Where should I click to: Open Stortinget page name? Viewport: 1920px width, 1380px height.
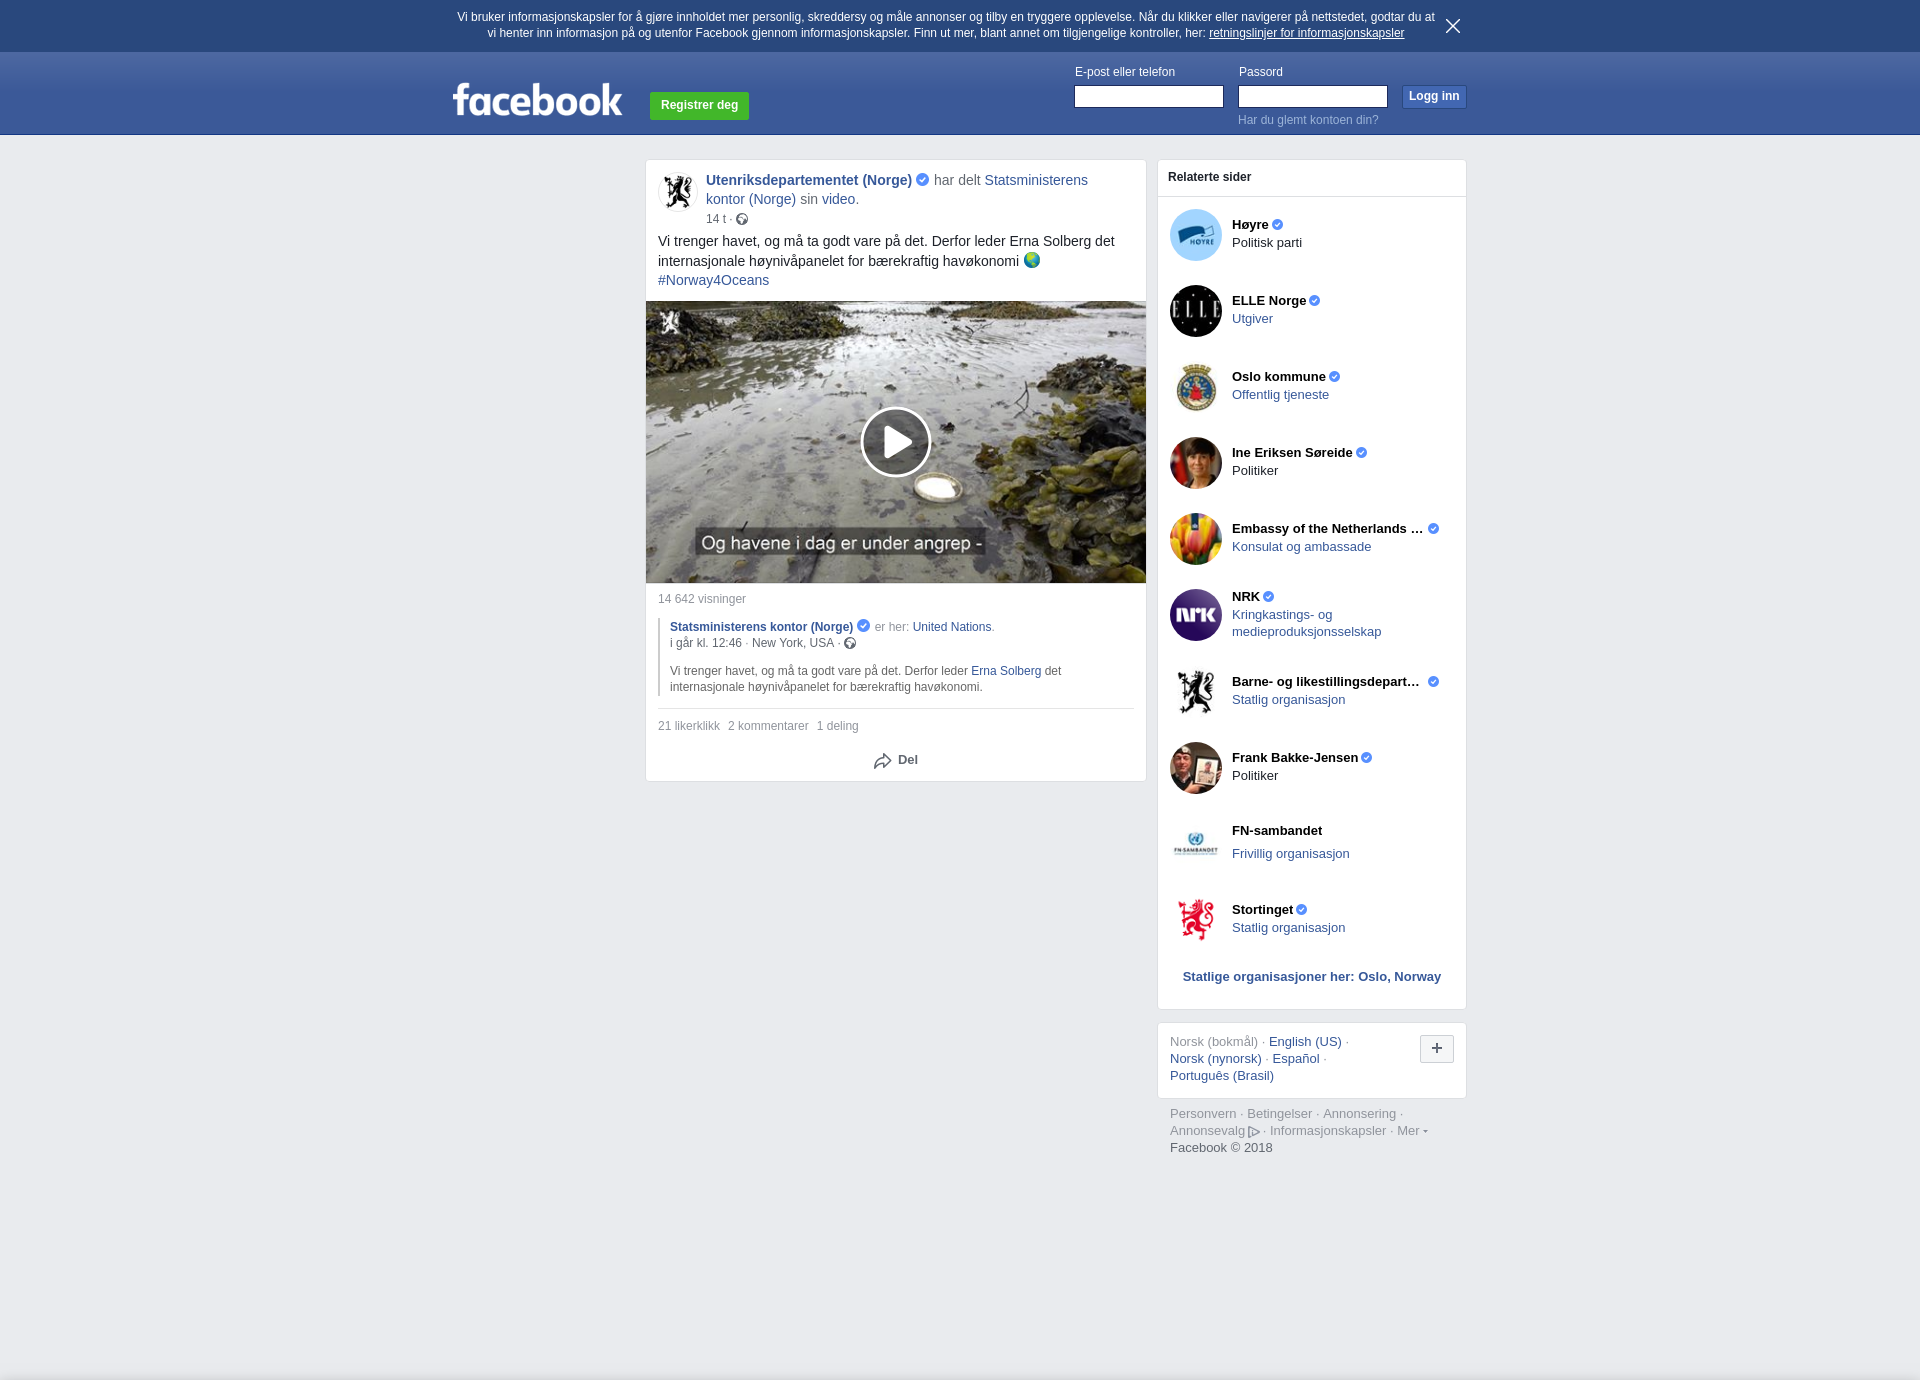tap(1262, 910)
